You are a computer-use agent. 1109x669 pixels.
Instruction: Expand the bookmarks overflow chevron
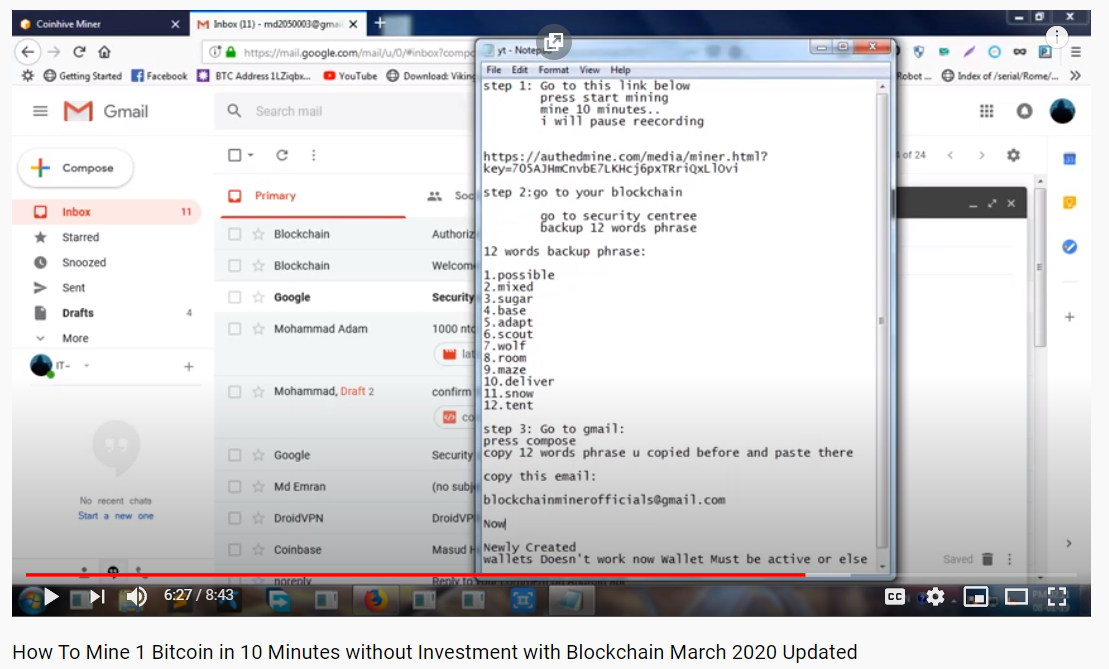pos(1075,76)
